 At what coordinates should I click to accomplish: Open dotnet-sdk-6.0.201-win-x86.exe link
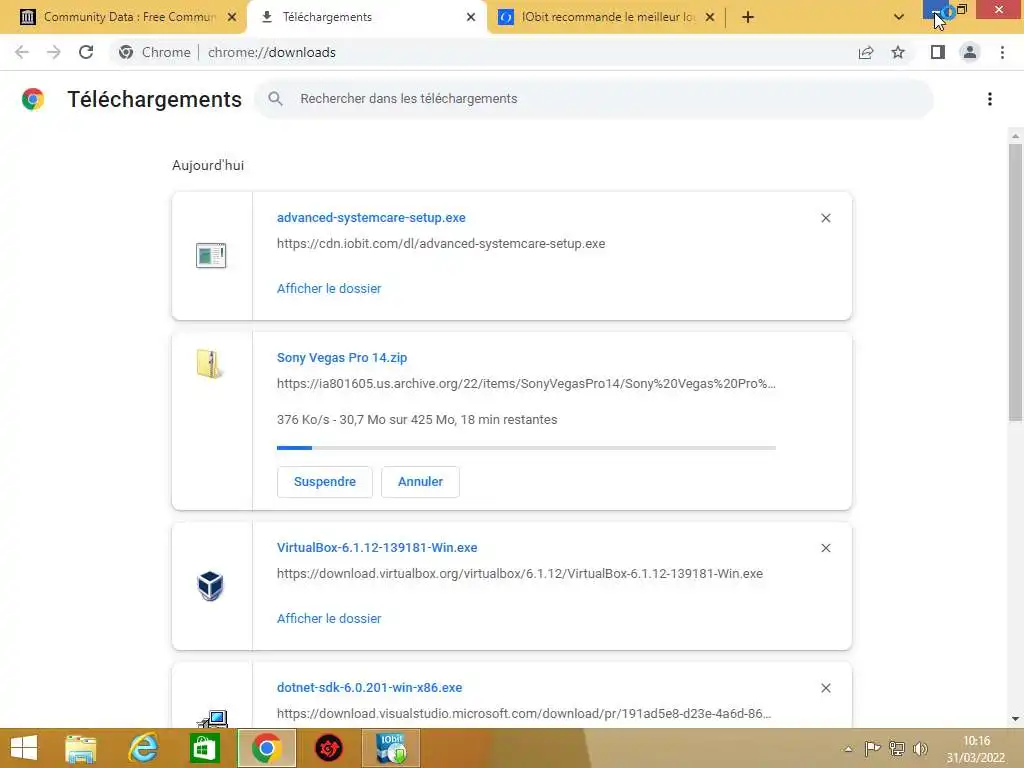(369, 688)
